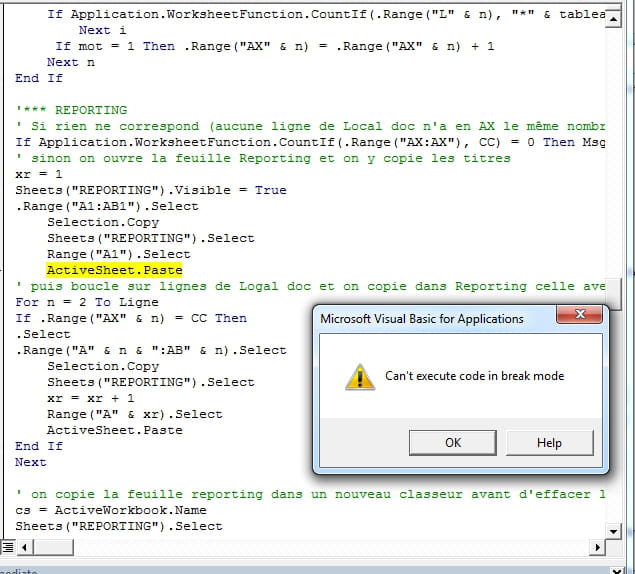The width and height of the screenshot is (635, 574).
Task: Click the final 'Next' line before blank row
Action: [x=31, y=462]
